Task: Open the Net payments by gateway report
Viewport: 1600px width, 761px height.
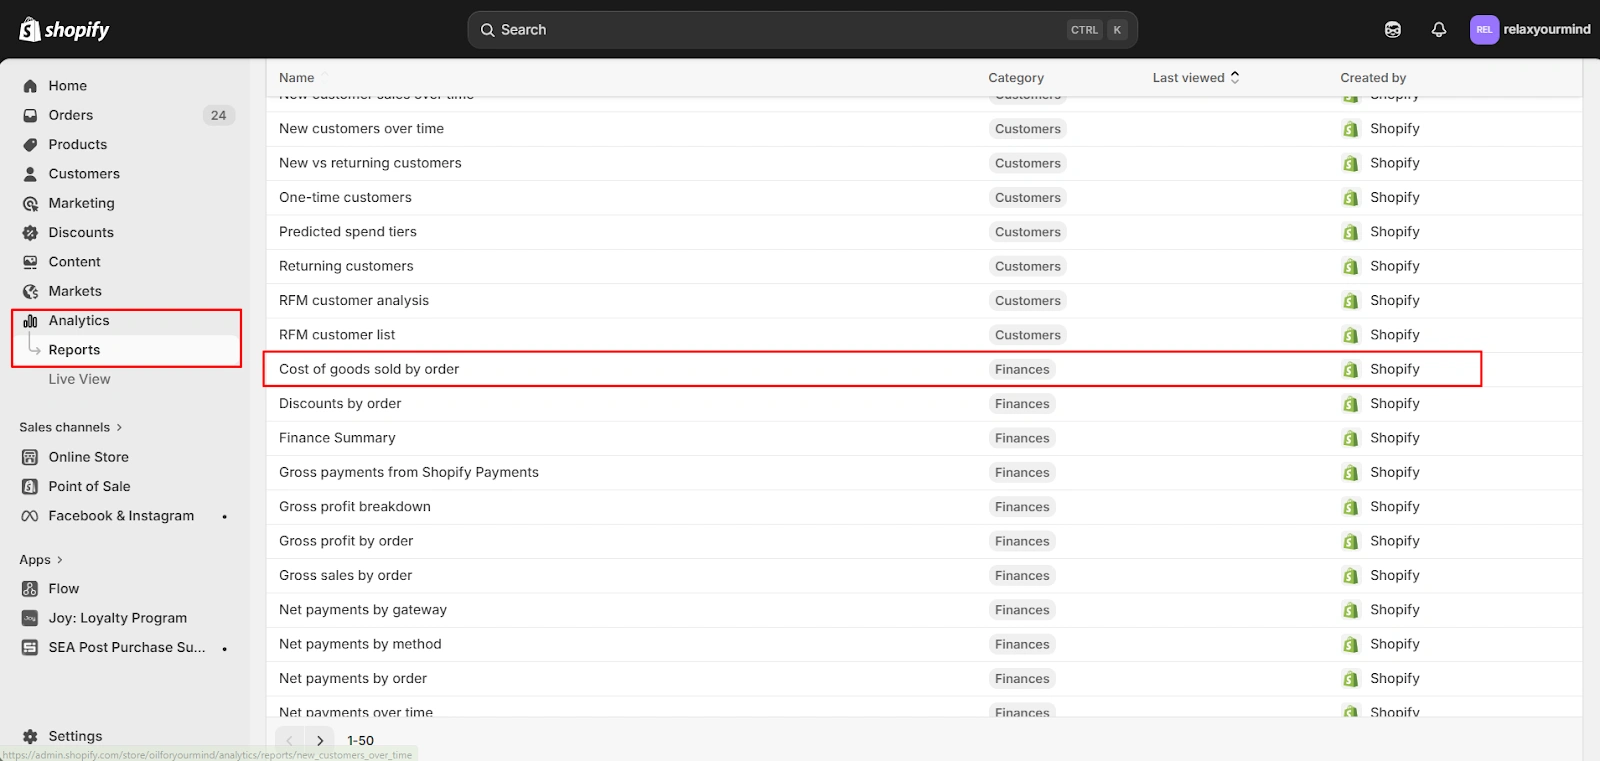Action: pyautogui.click(x=363, y=610)
